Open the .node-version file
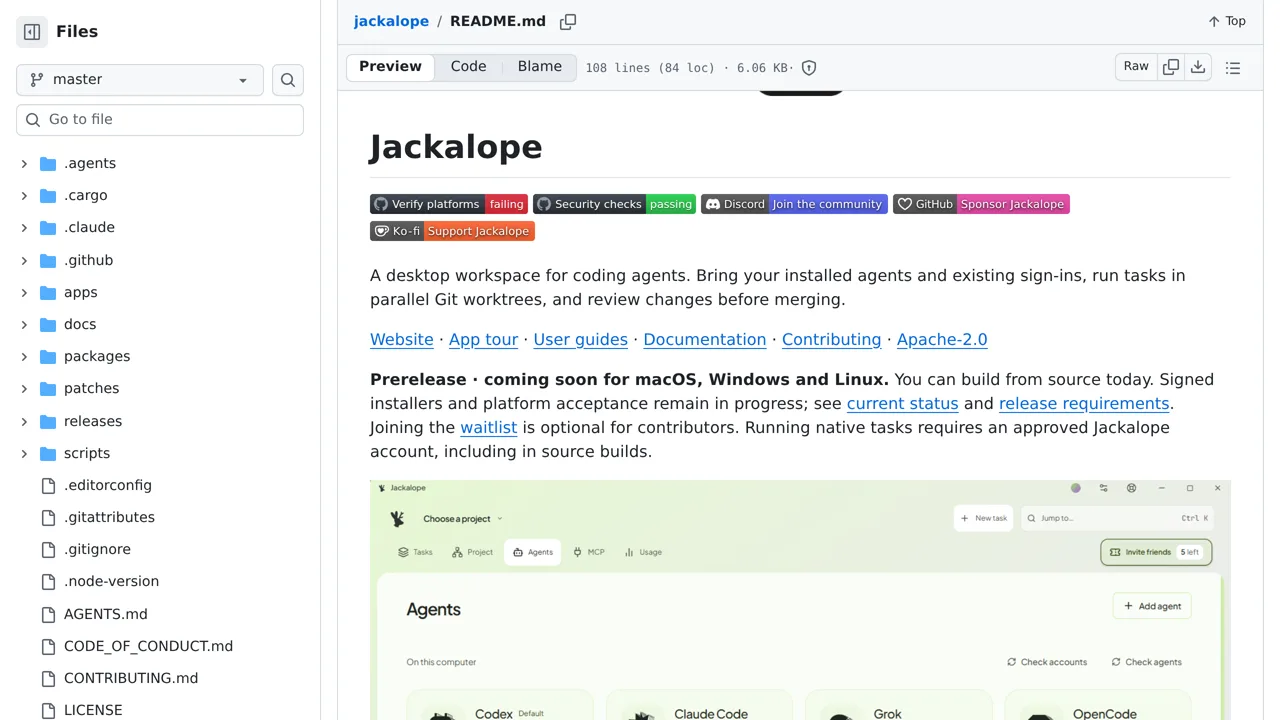Image resolution: width=1280 pixels, height=720 pixels. coord(111,582)
